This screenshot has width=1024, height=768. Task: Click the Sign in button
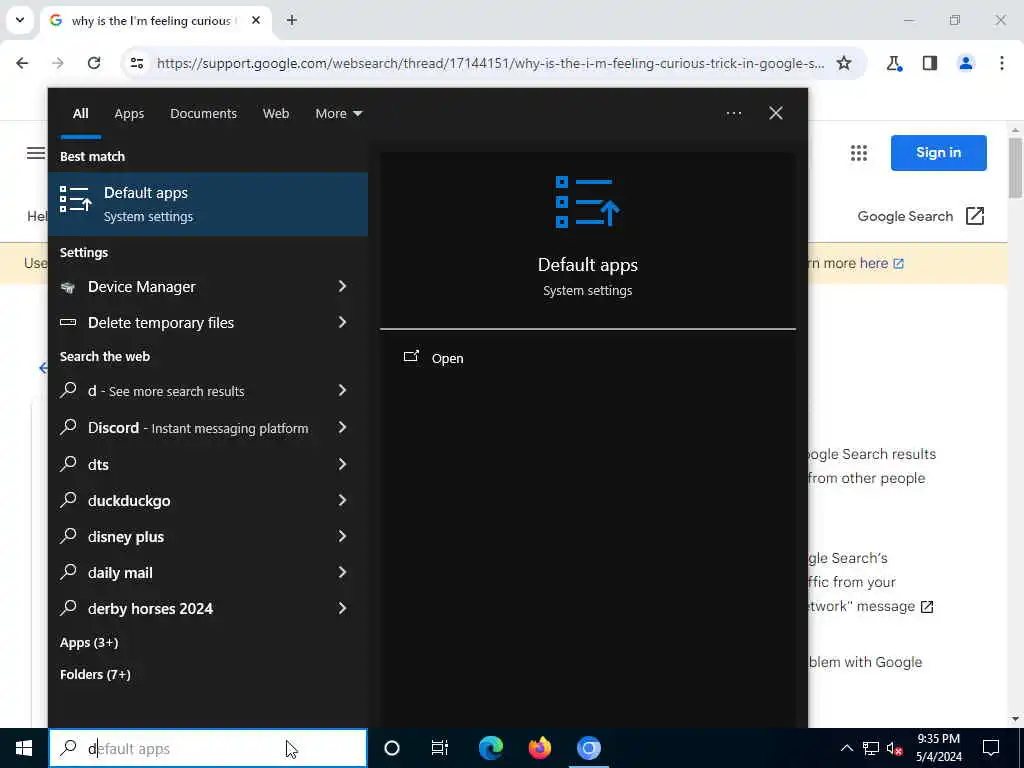pyautogui.click(x=938, y=153)
